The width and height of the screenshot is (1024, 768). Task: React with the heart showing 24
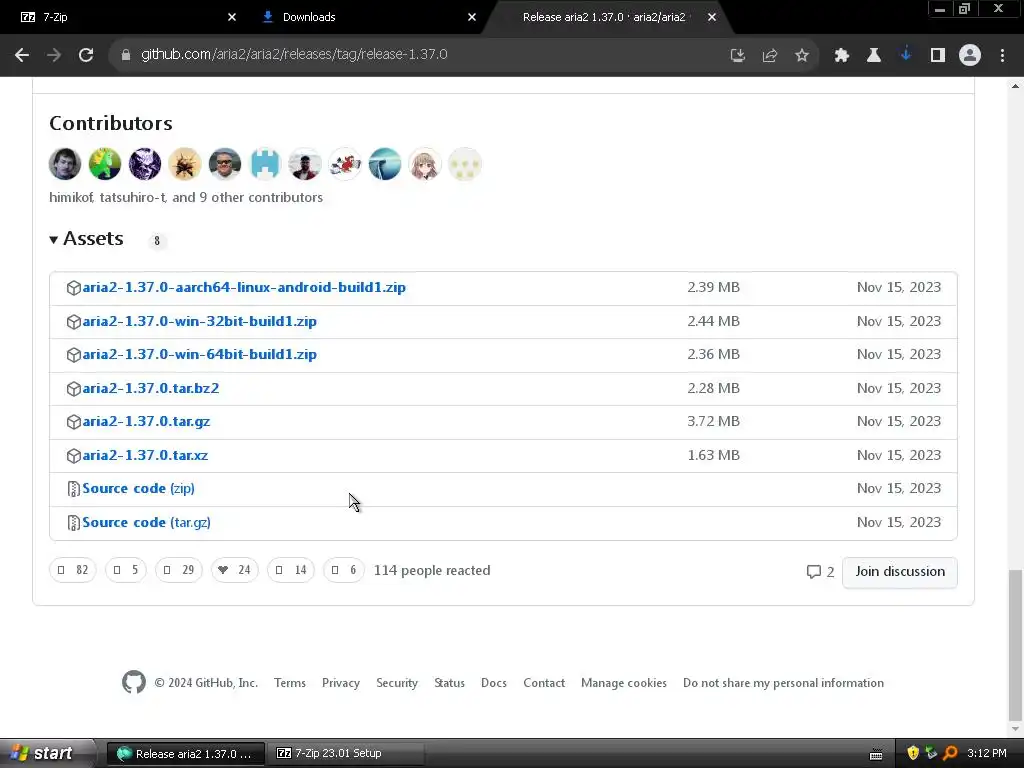pyautogui.click(x=234, y=570)
